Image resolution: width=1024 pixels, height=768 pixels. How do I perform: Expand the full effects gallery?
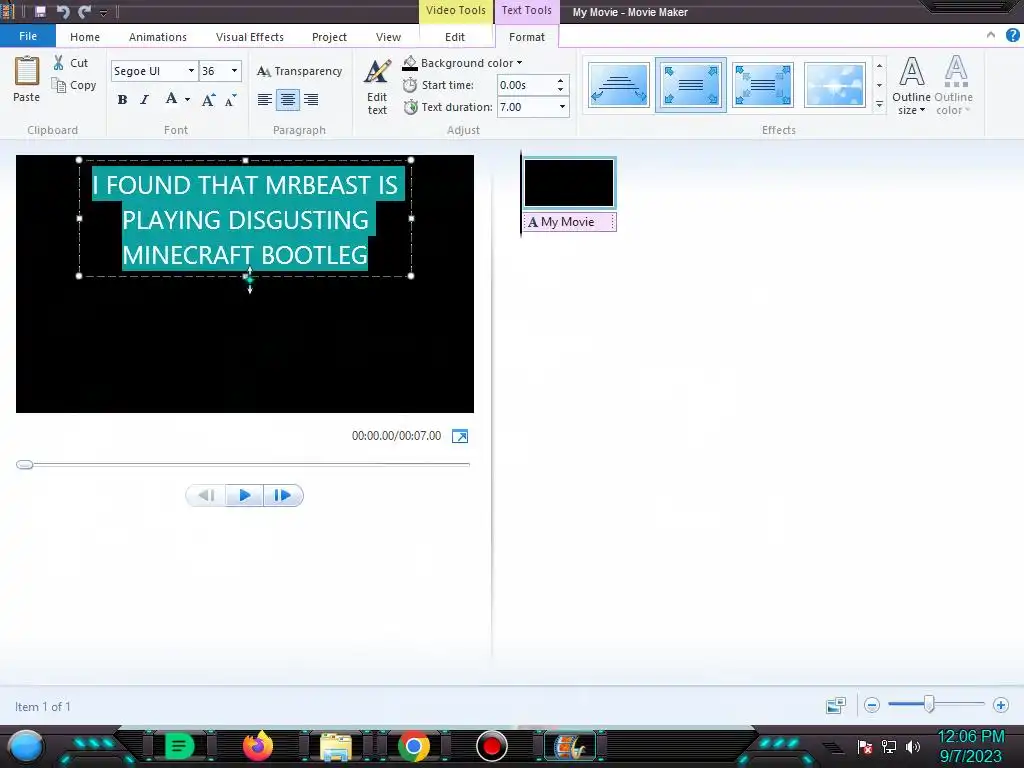point(879,104)
